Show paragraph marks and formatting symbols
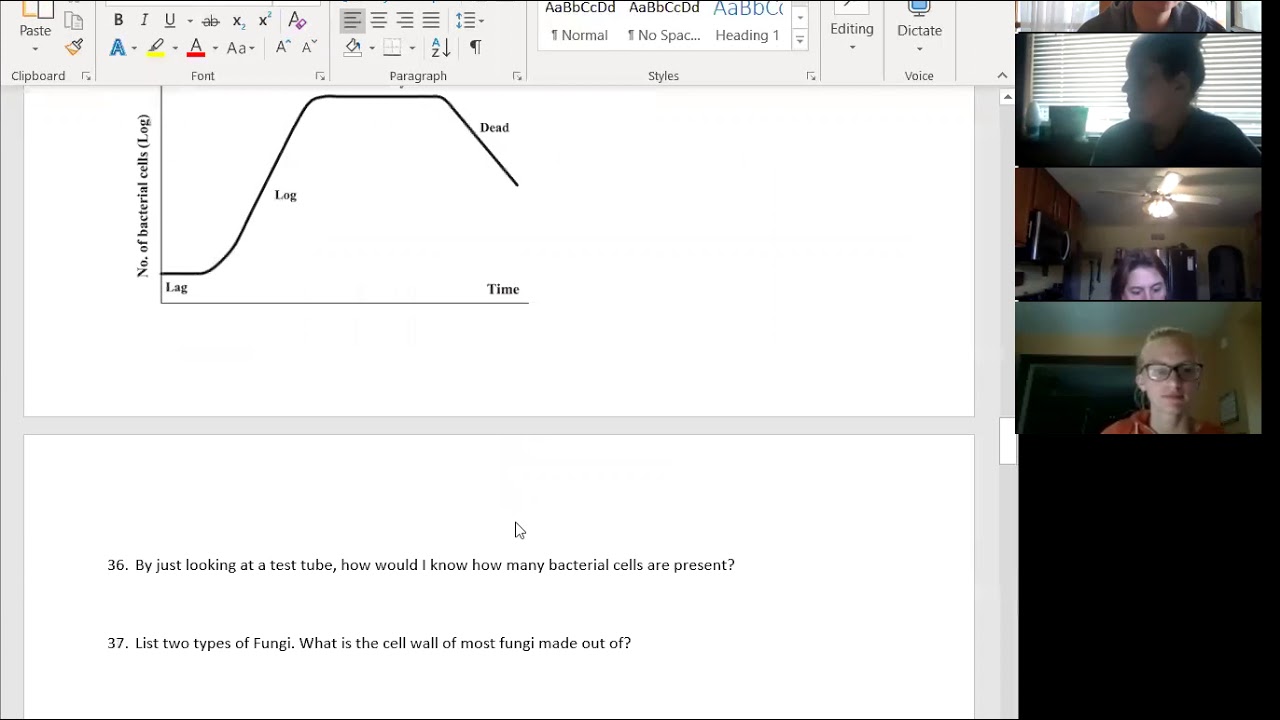This screenshot has height=720, width=1280. click(475, 47)
